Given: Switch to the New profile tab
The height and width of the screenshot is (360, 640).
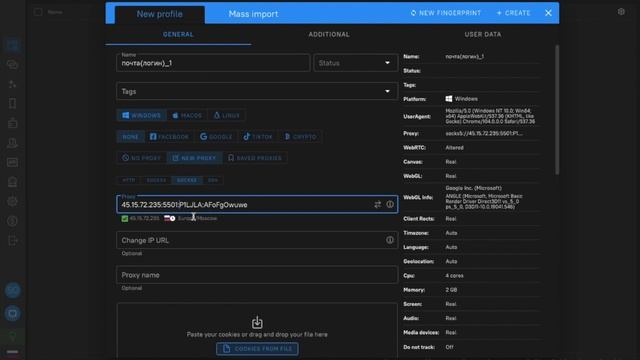Looking at the screenshot, I should (160, 14).
